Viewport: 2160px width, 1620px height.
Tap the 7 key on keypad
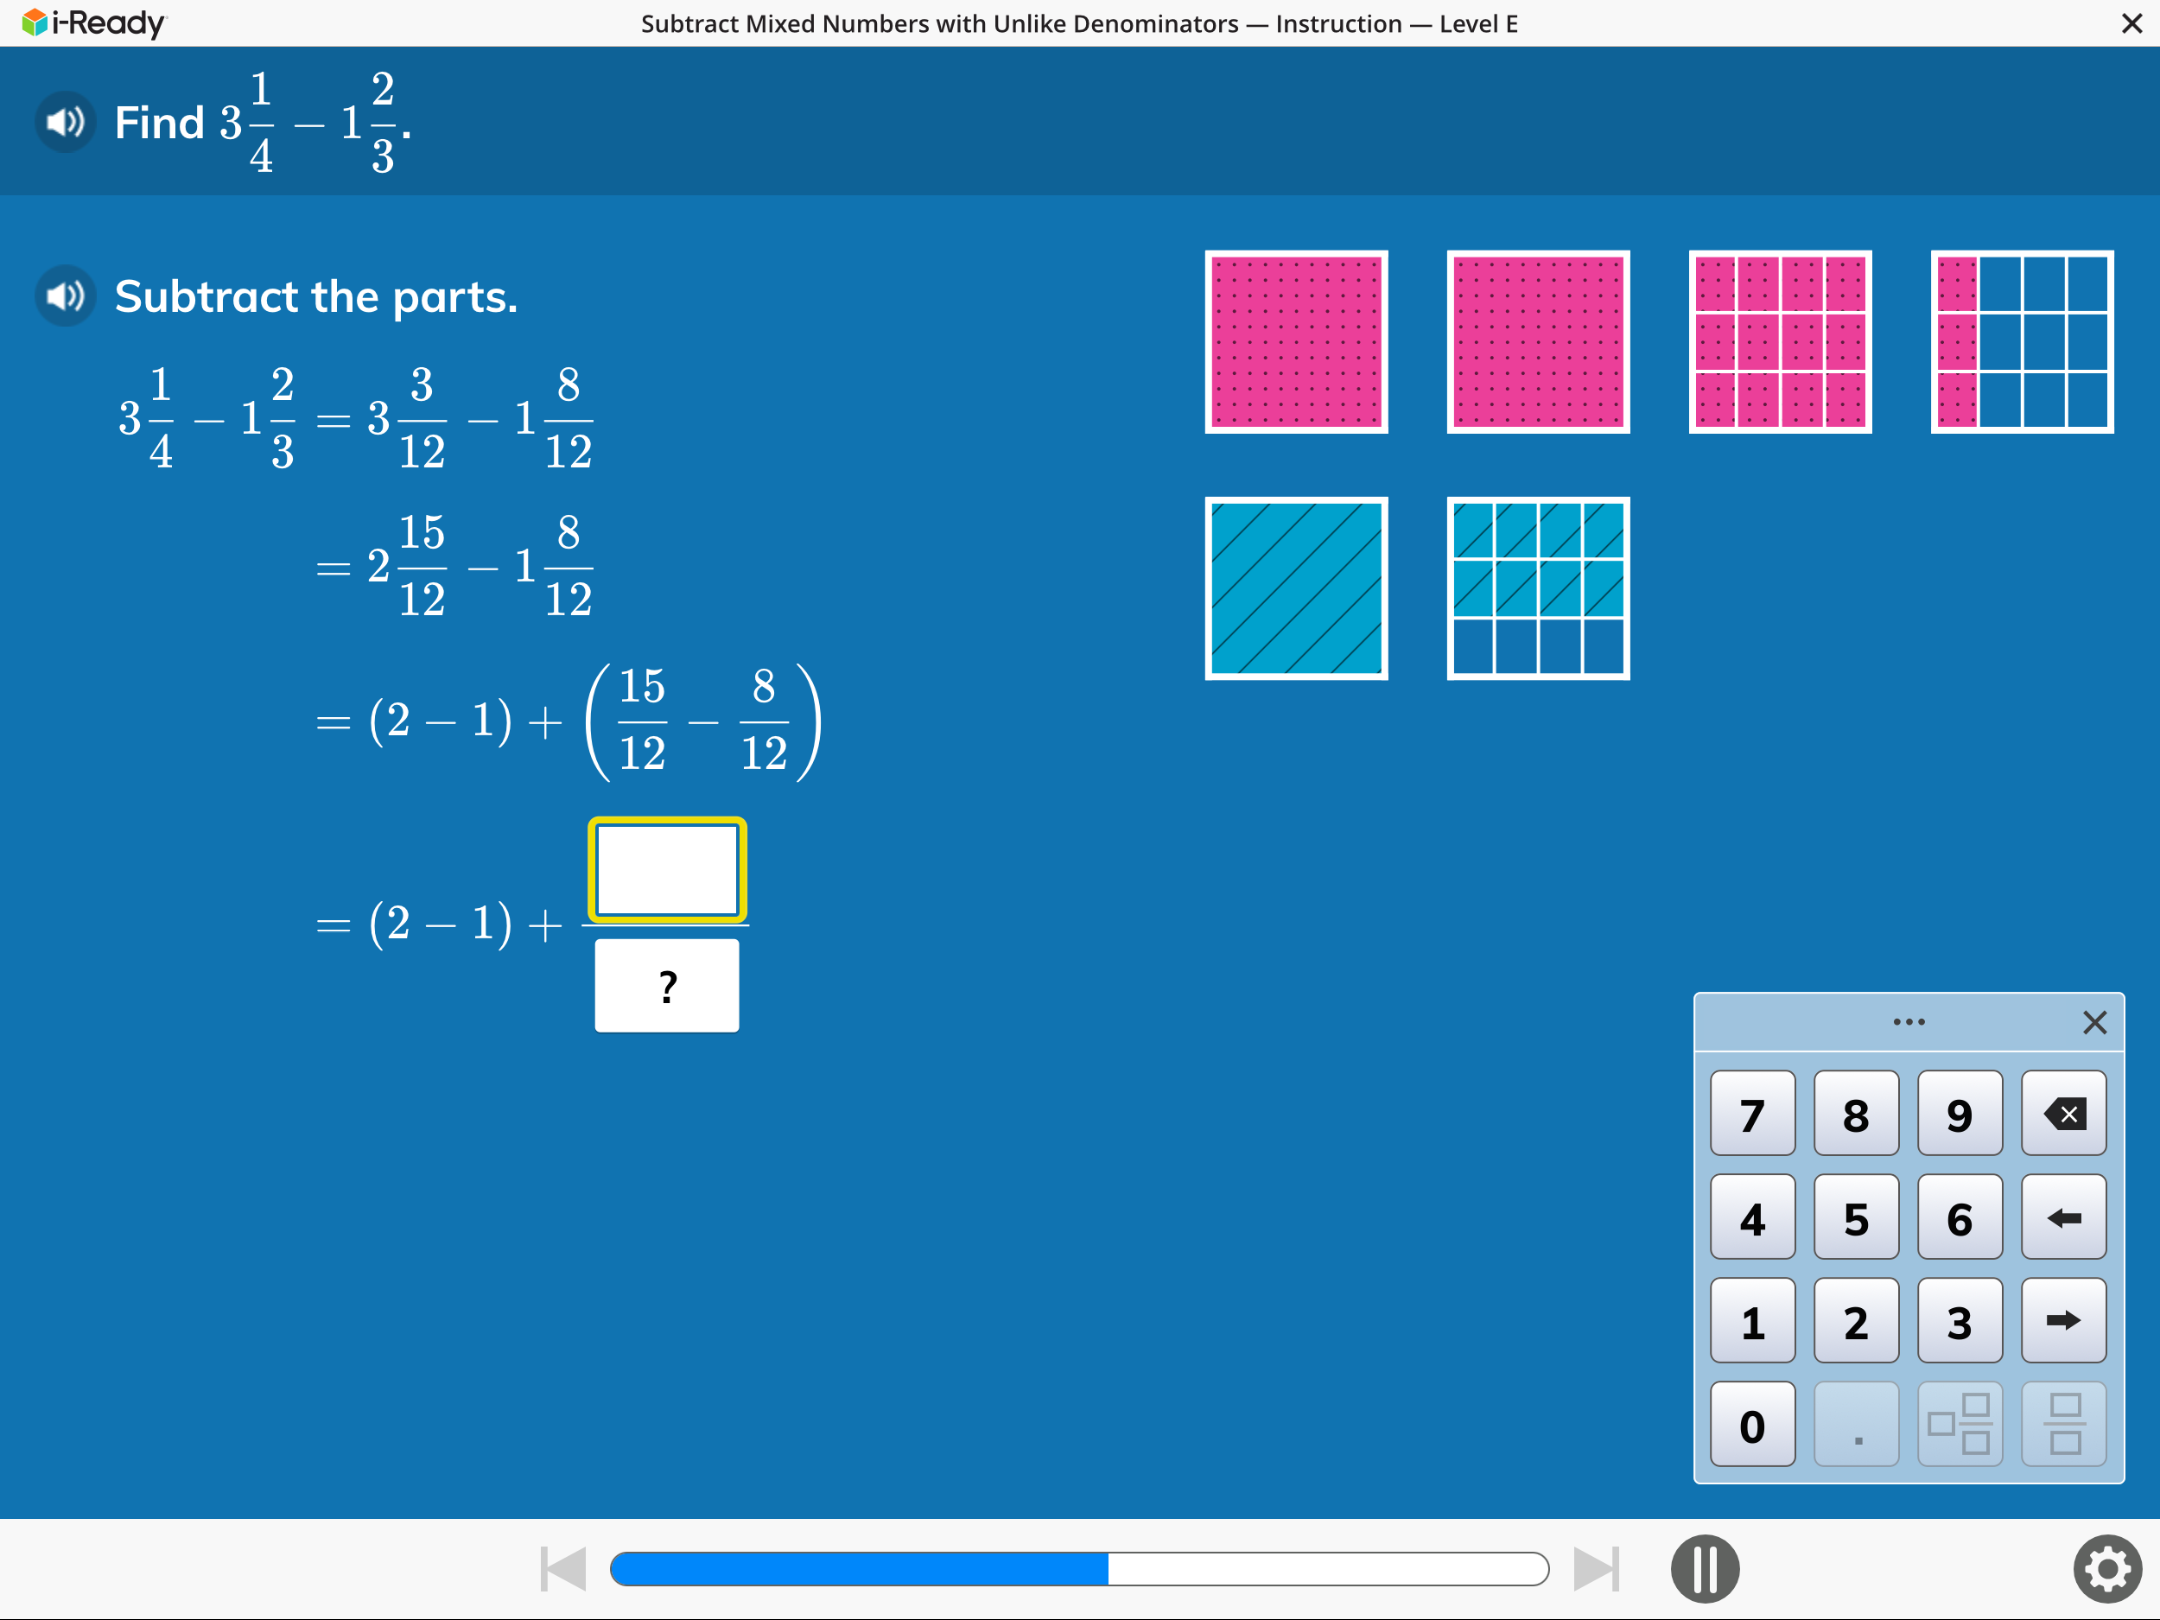1753,1114
